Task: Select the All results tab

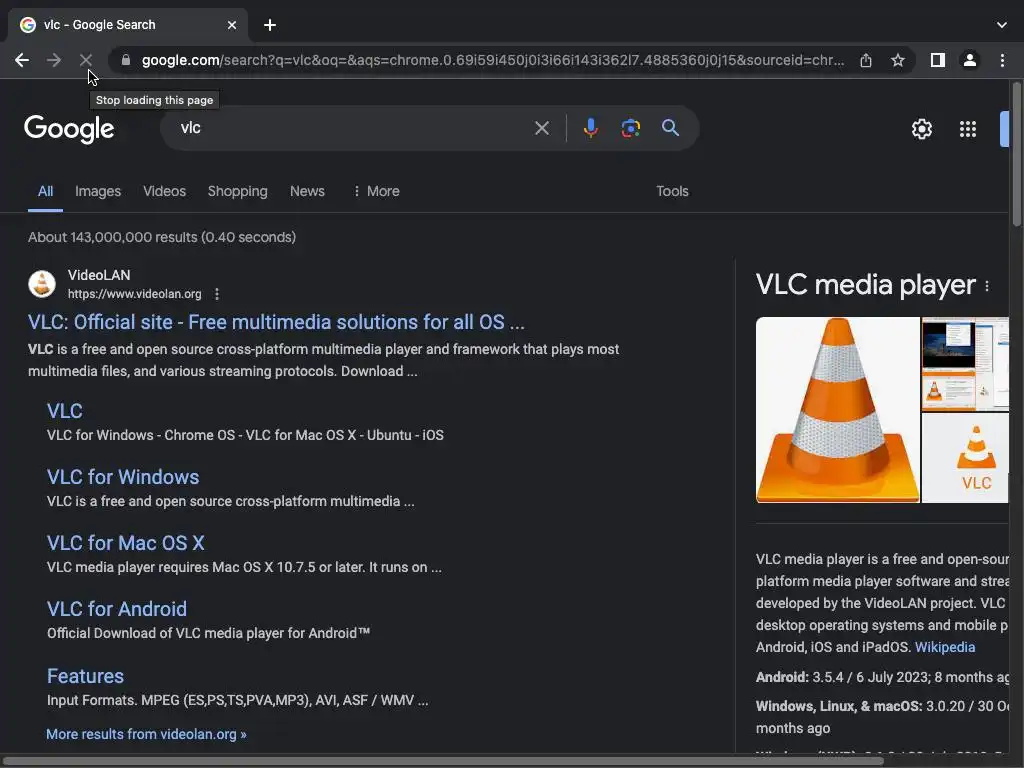Action: 45,191
